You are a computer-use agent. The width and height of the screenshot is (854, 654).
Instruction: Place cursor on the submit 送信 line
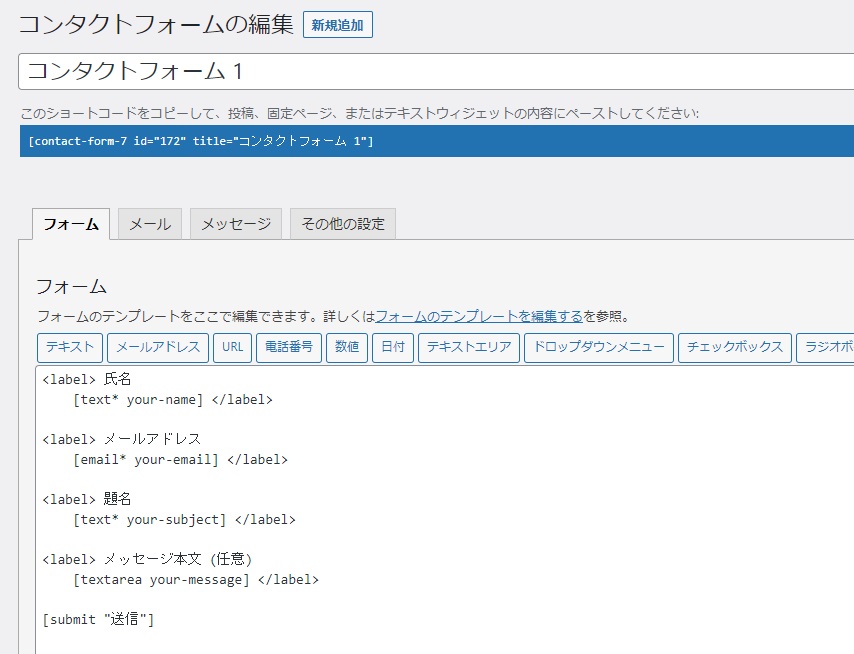[x=98, y=620]
